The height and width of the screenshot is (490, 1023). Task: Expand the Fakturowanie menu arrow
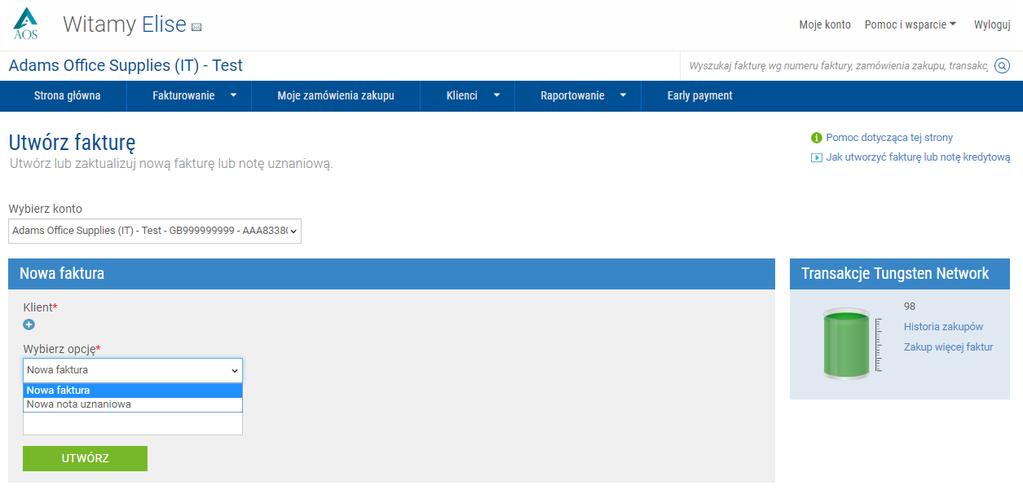tap(233, 95)
